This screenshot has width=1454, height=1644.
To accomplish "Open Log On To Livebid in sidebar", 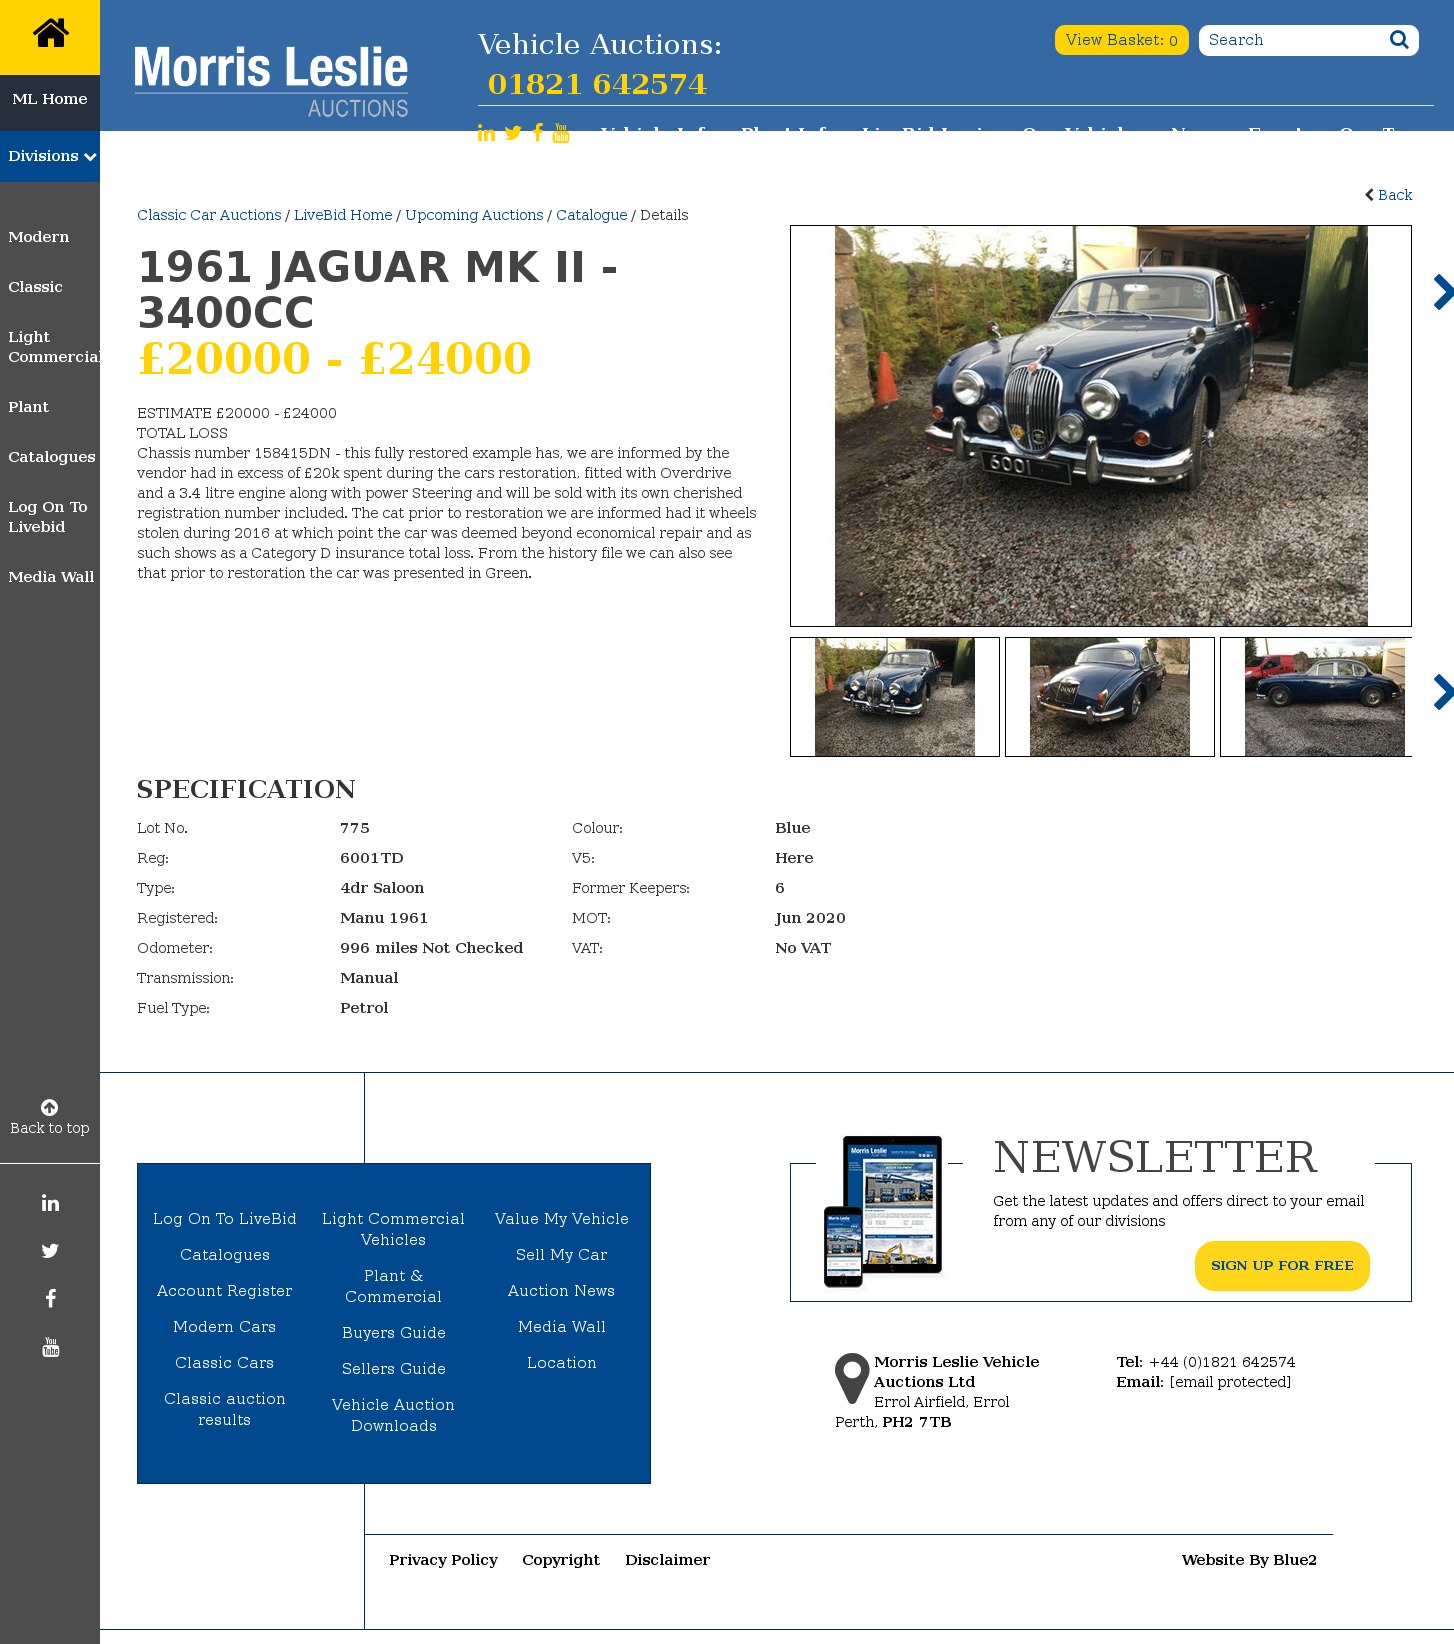I will click(48, 517).
